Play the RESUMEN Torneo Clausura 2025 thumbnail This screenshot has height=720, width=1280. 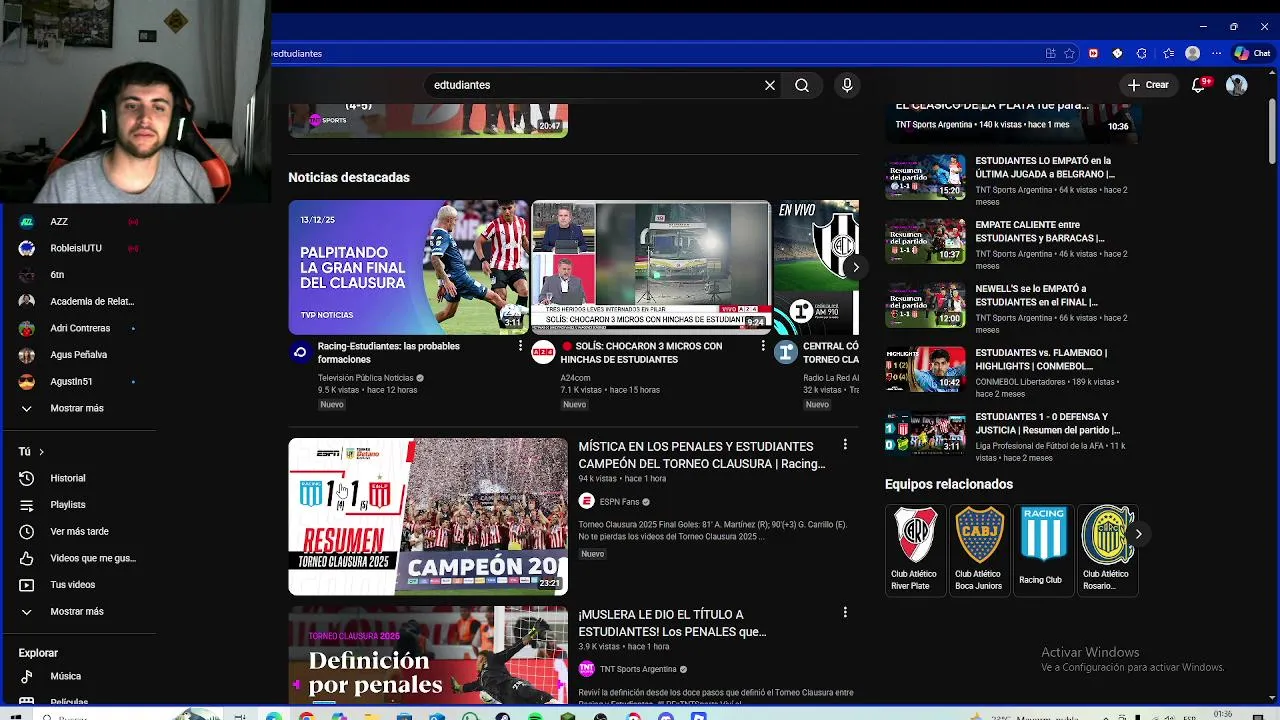point(428,517)
